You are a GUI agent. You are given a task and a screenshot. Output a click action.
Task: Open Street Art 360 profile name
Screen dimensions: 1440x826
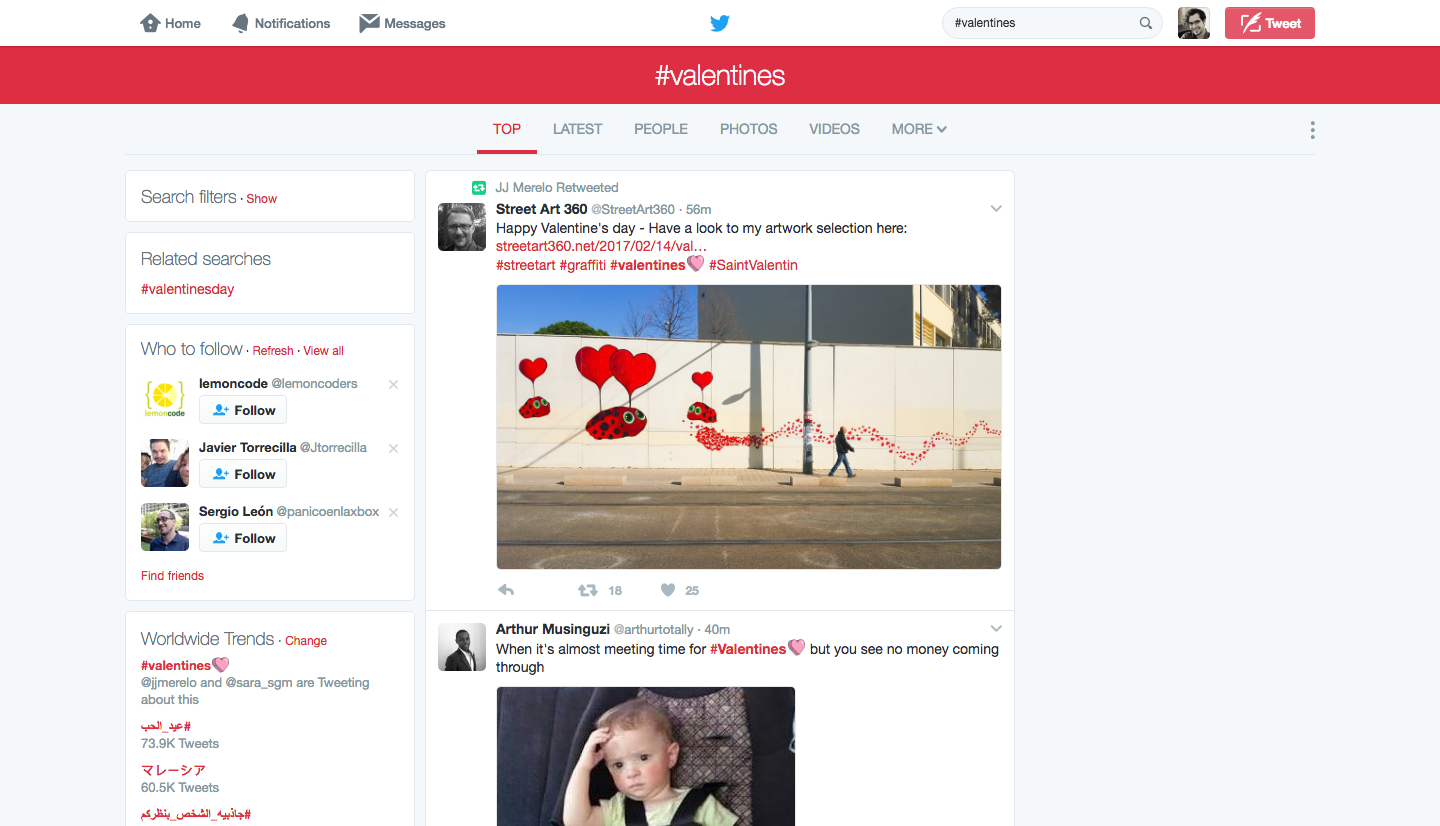point(542,209)
